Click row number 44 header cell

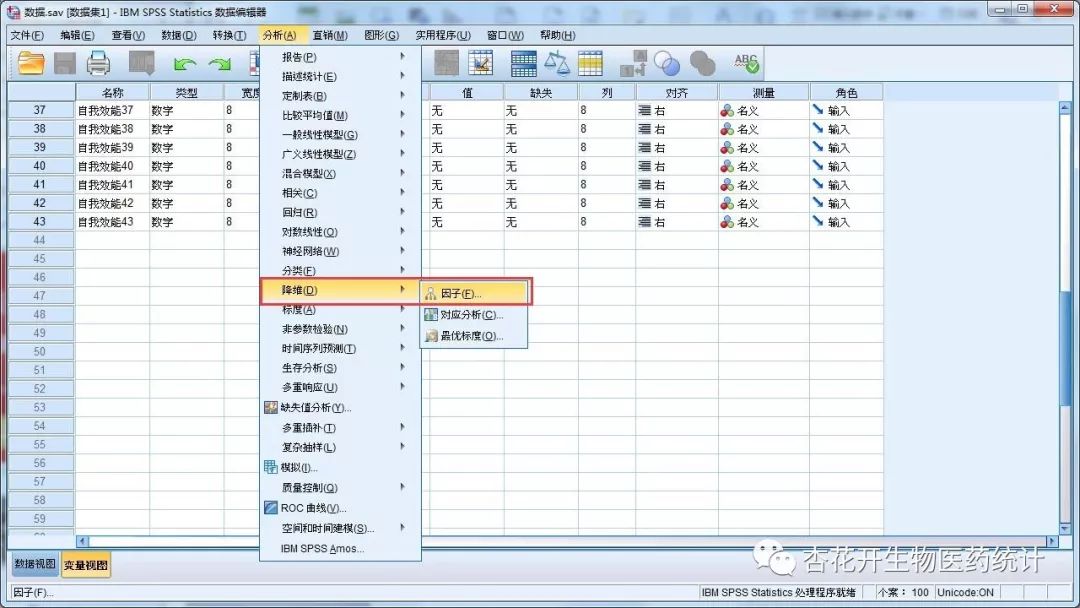[38, 241]
